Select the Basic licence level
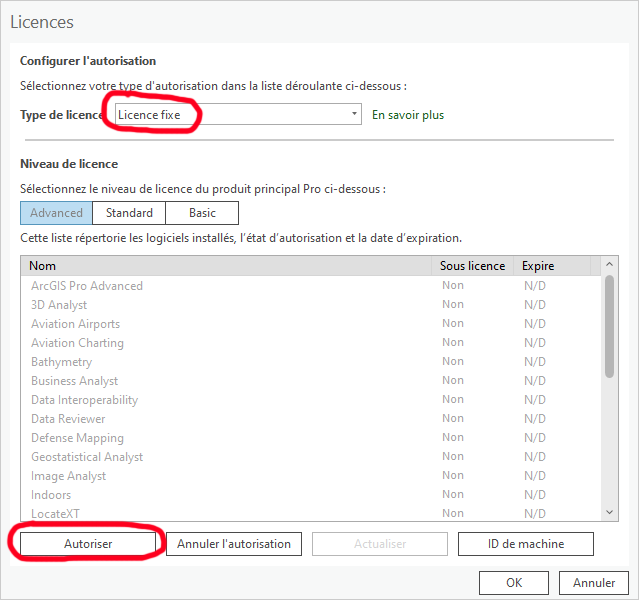Viewport: 639px width, 600px height. pos(202,213)
